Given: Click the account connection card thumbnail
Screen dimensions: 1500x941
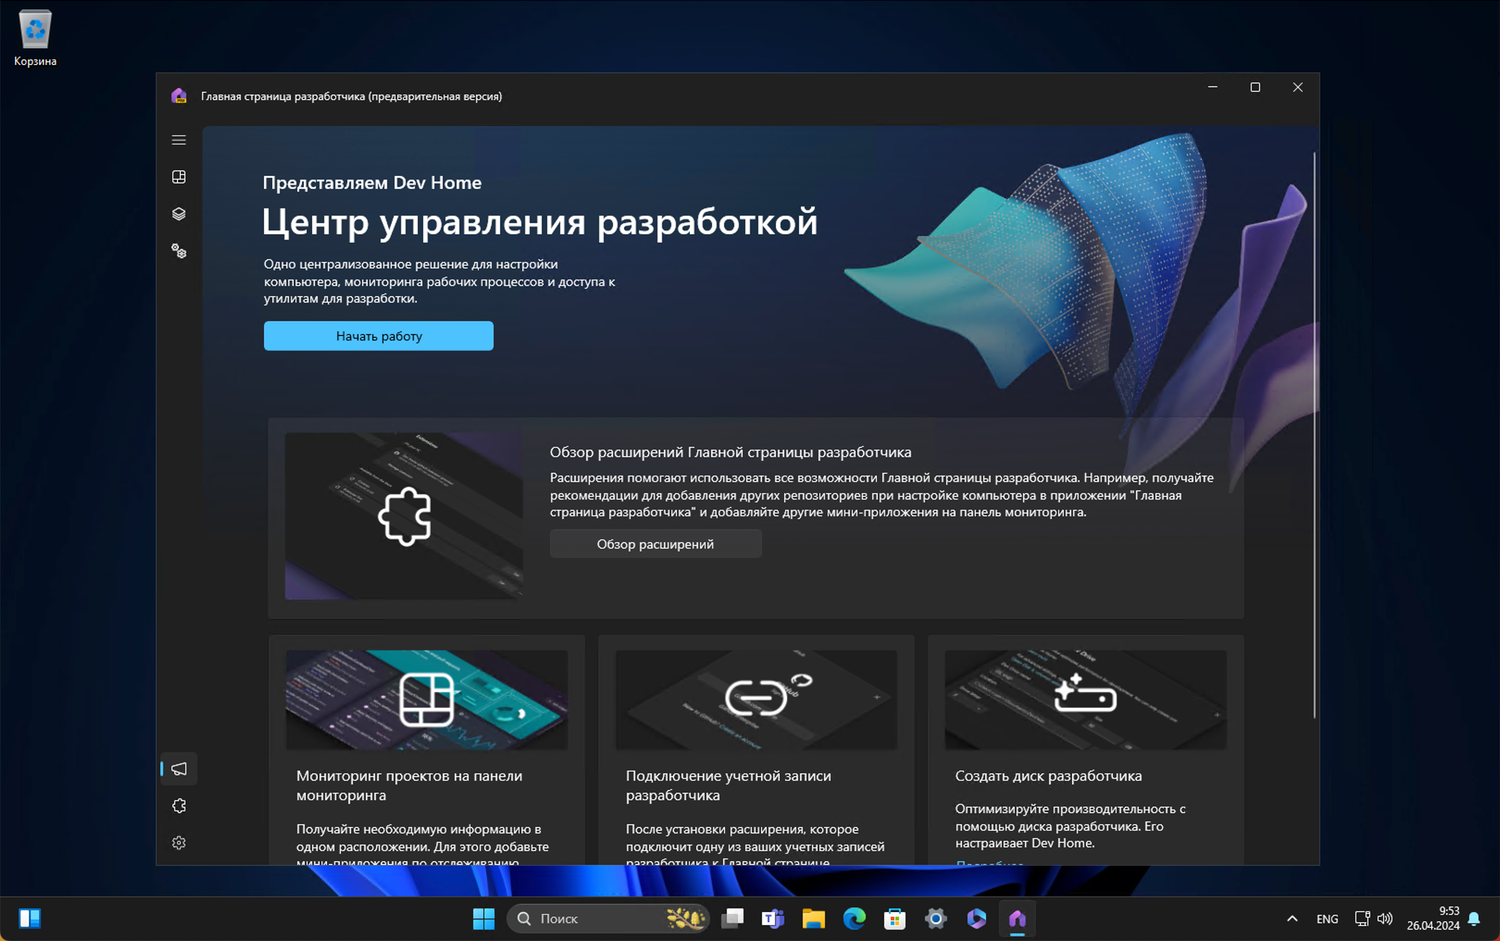Looking at the screenshot, I should [x=756, y=700].
